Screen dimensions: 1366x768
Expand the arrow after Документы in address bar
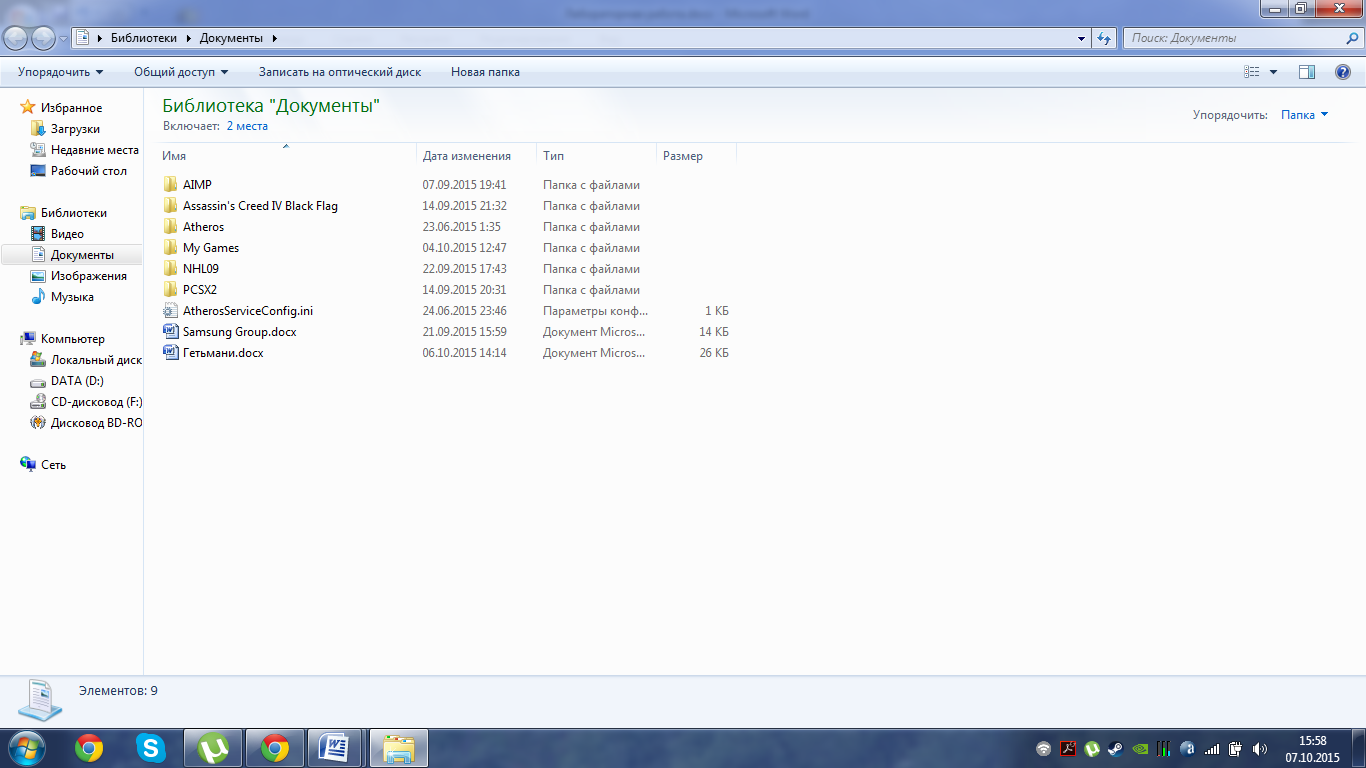tap(274, 38)
